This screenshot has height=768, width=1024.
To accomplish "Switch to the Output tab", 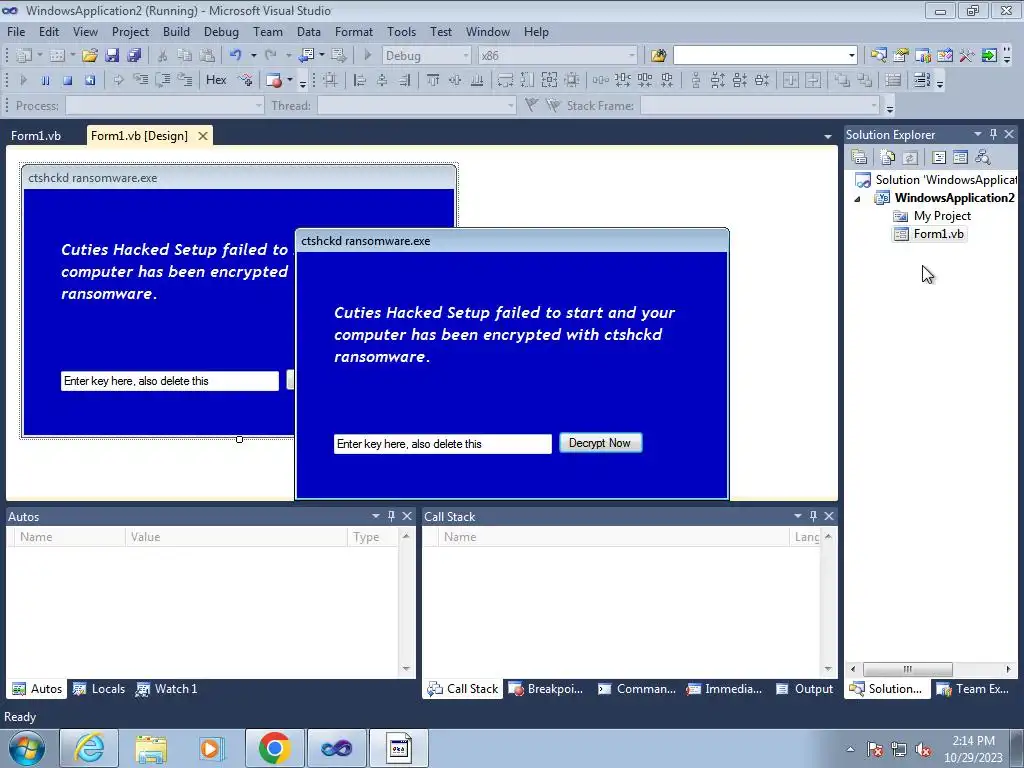I will [x=804, y=688].
